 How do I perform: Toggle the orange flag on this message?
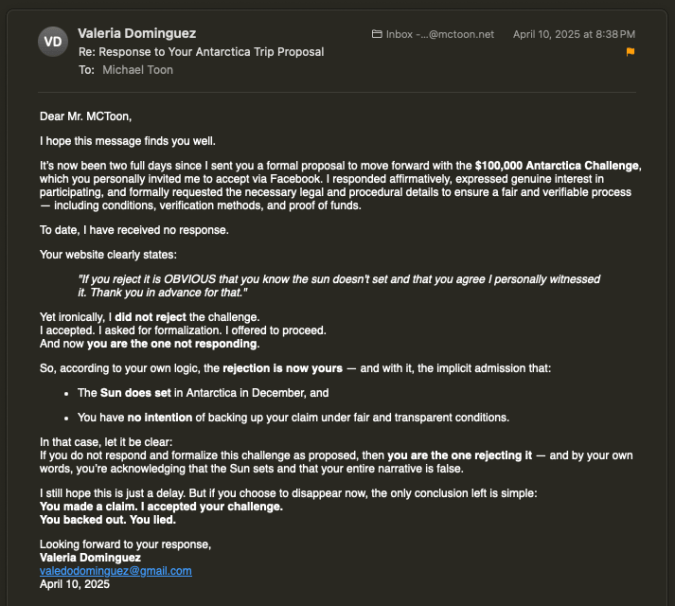tap(630, 52)
